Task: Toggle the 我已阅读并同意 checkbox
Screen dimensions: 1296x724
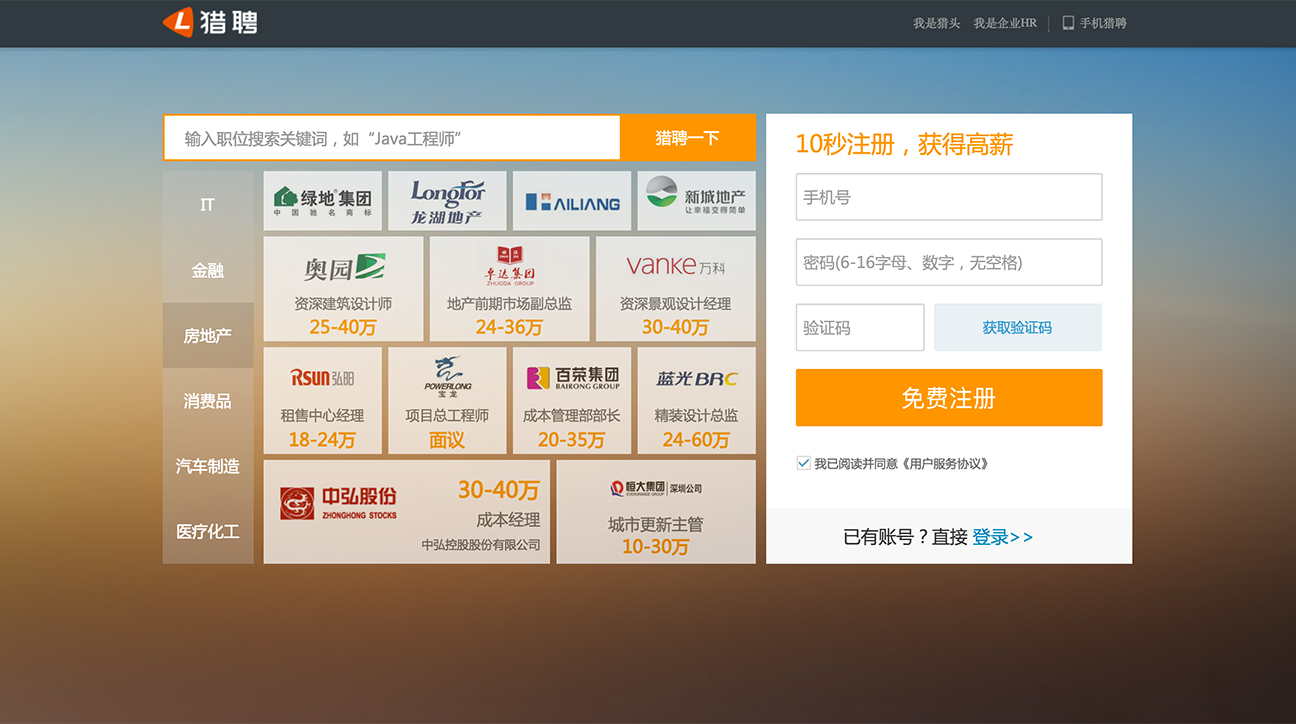Action: [803, 463]
